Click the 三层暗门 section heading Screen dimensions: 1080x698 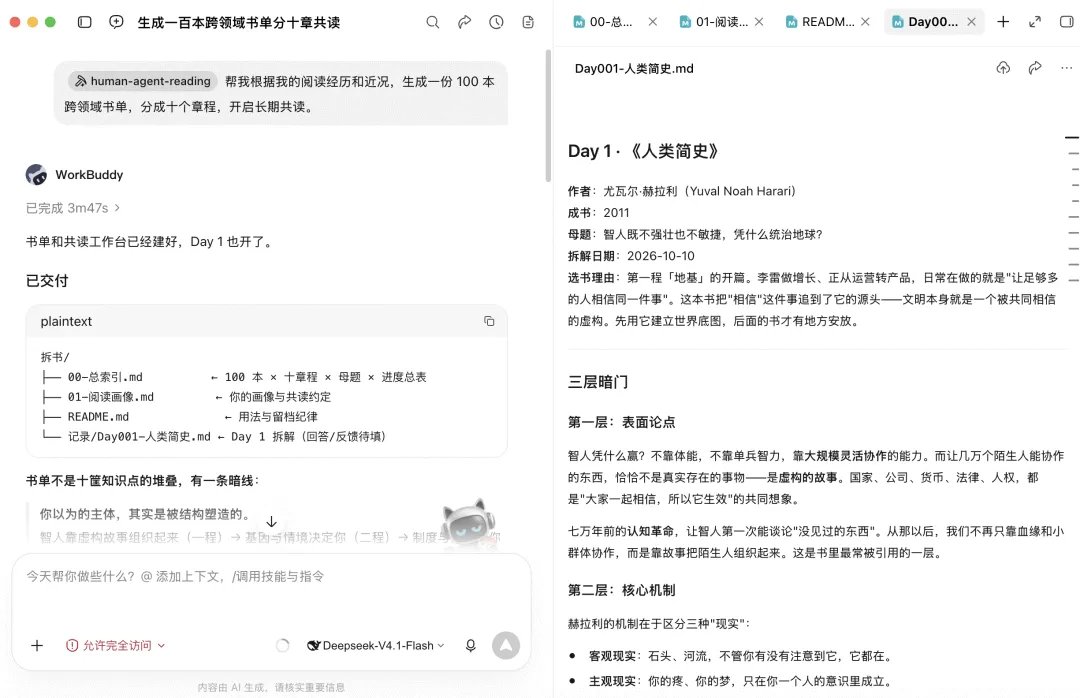pyautogui.click(x=598, y=382)
